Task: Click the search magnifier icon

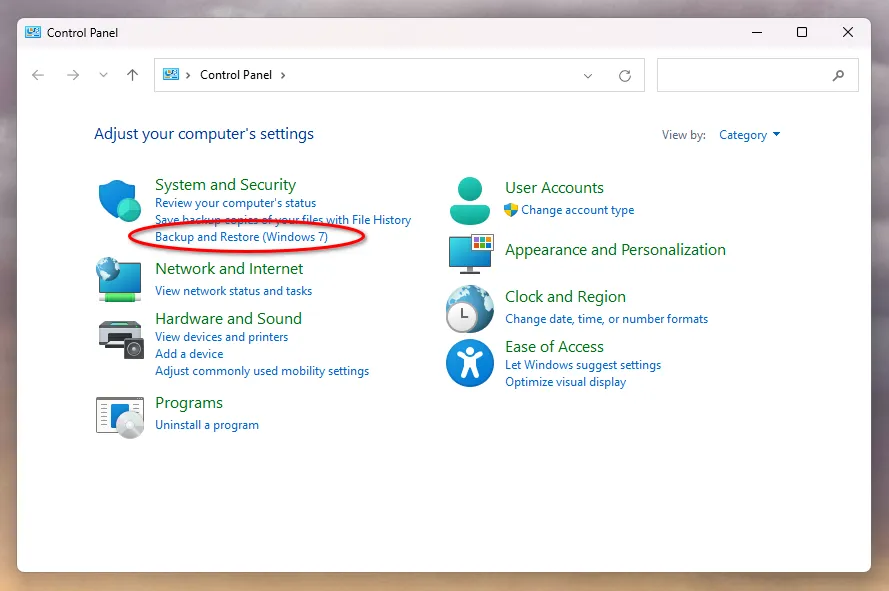Action: click(x=838, y=75)
